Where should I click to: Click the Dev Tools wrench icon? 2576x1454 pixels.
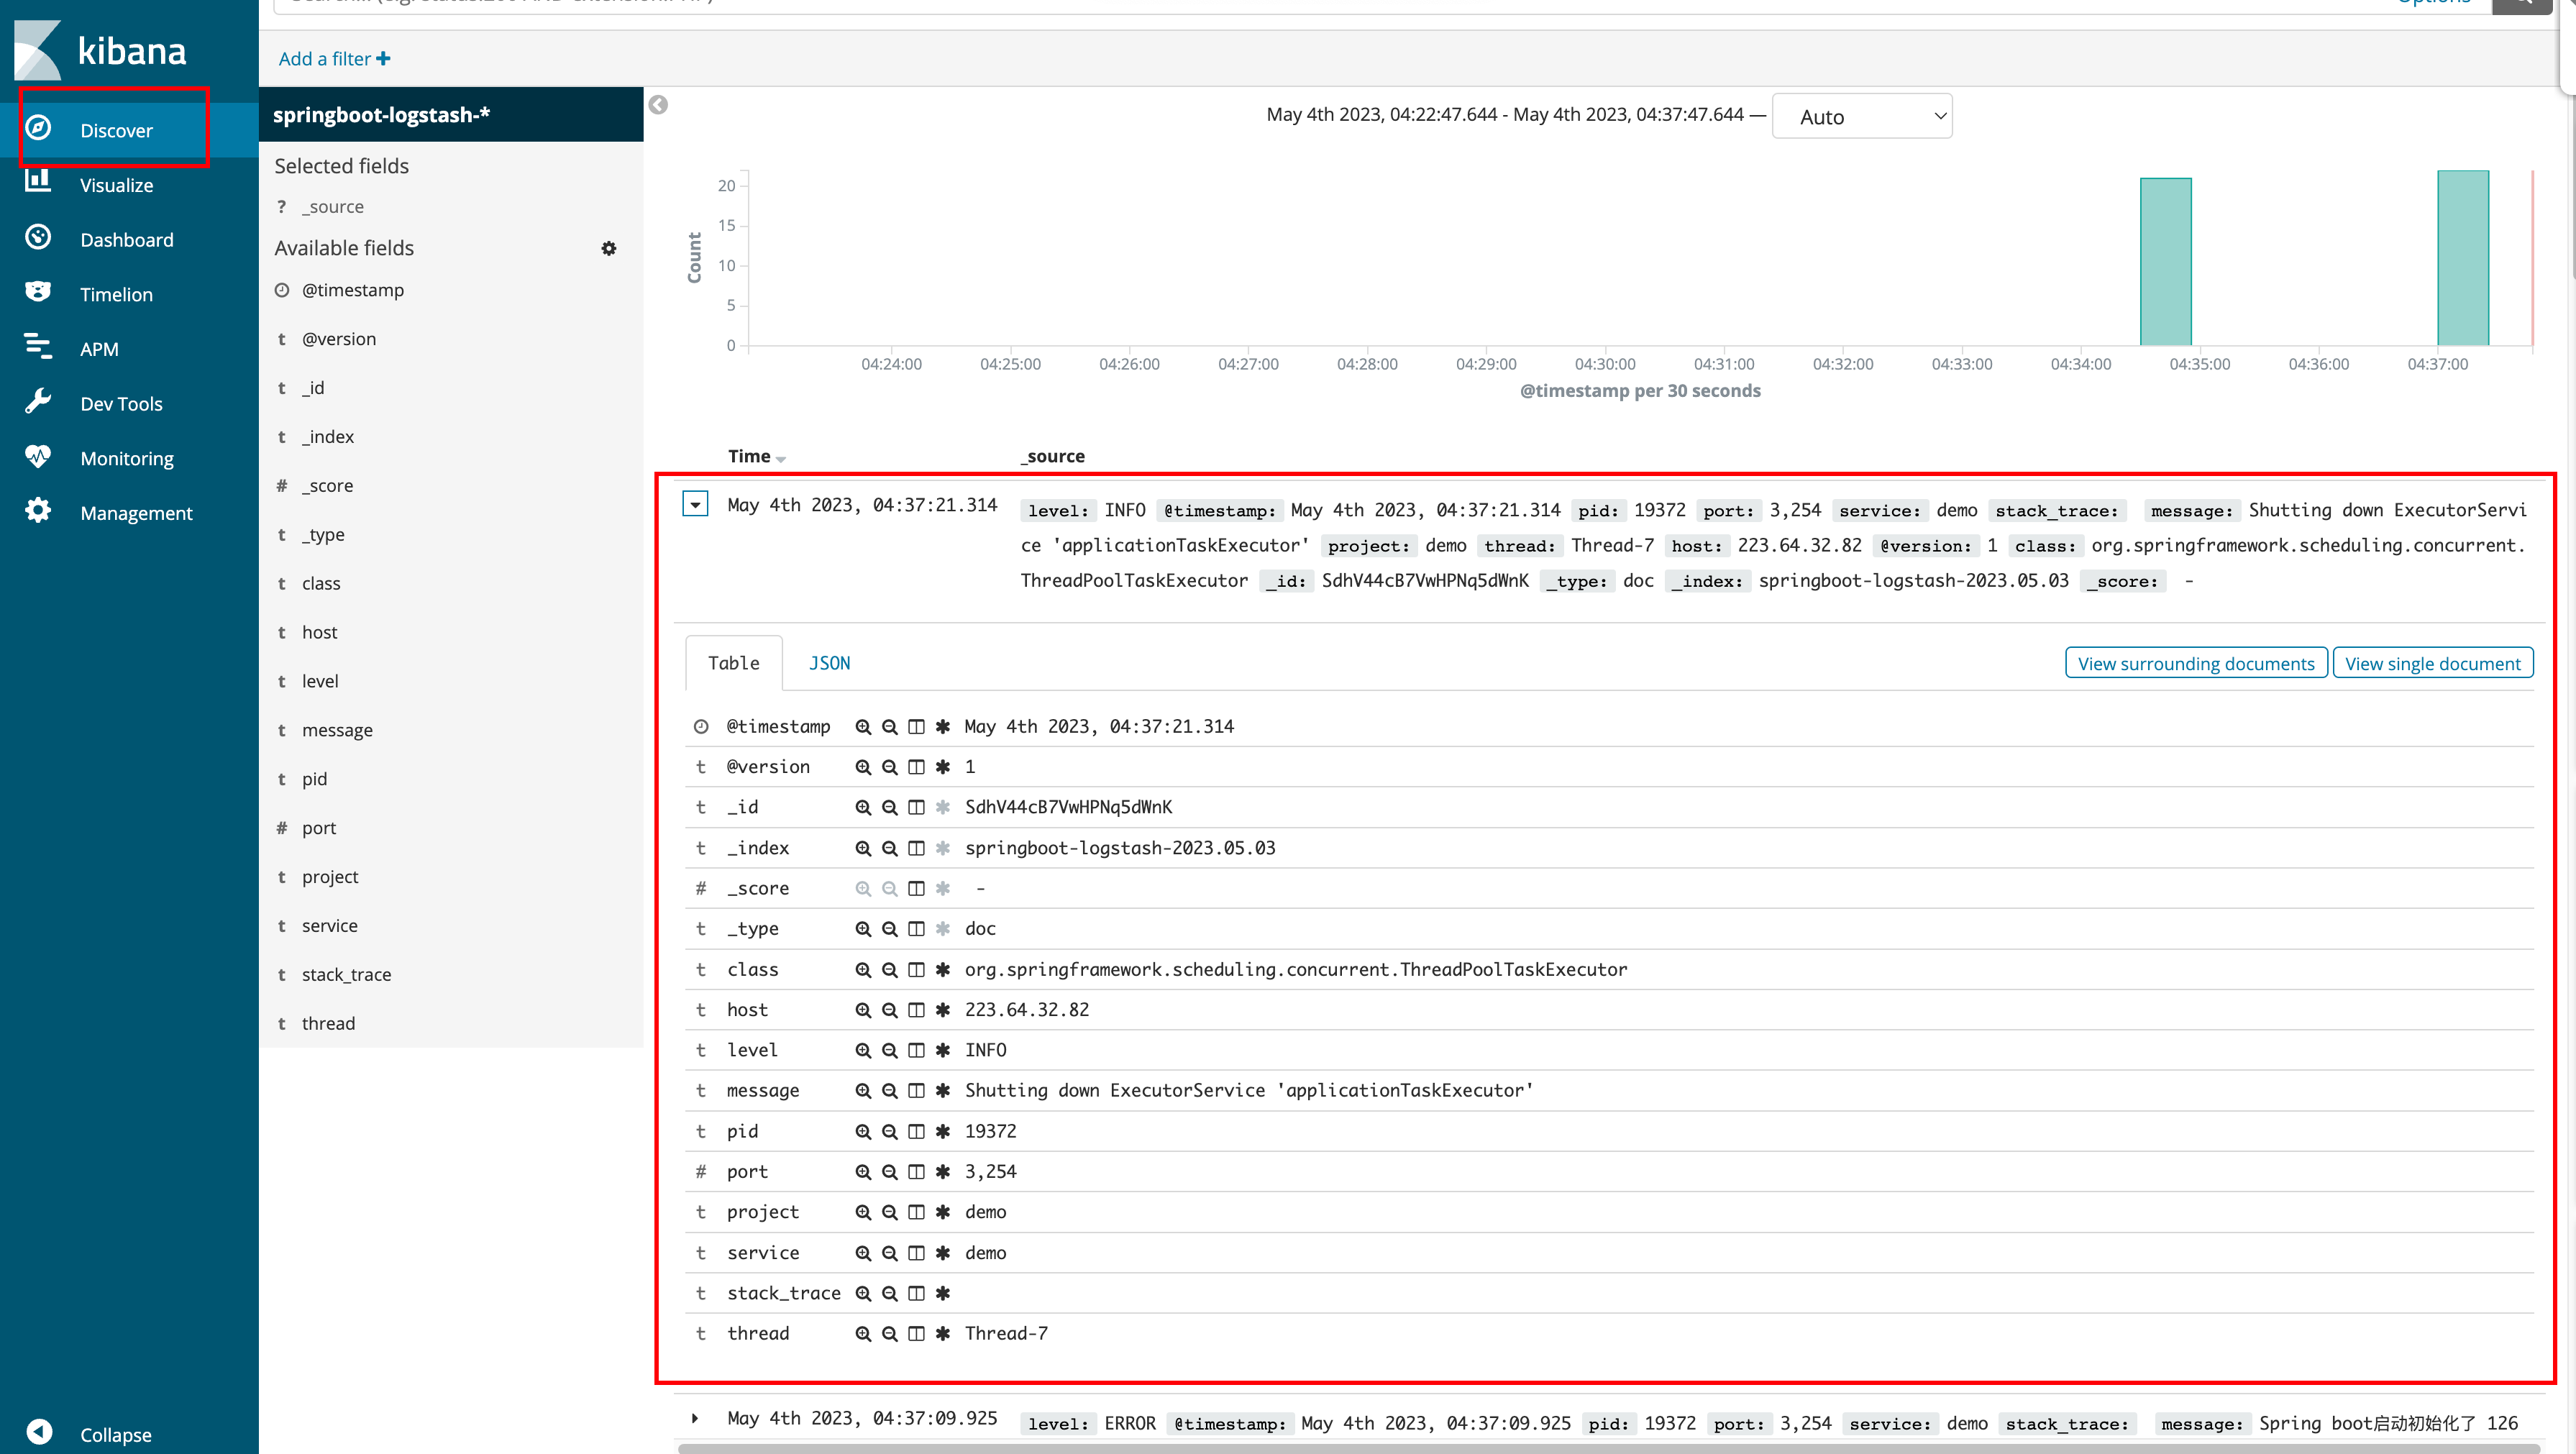(x=38, y=401)
